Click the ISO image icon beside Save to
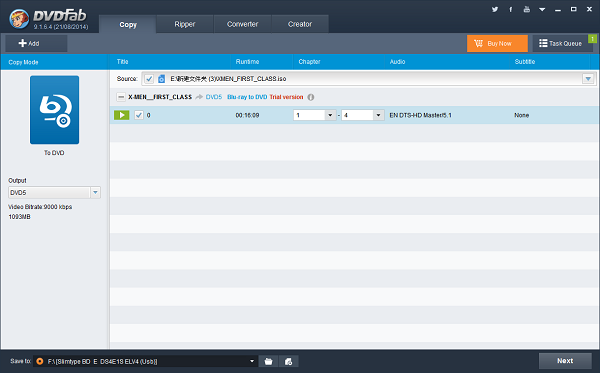The height and width of the screenshot is (373, 600). tap(289, 361)
